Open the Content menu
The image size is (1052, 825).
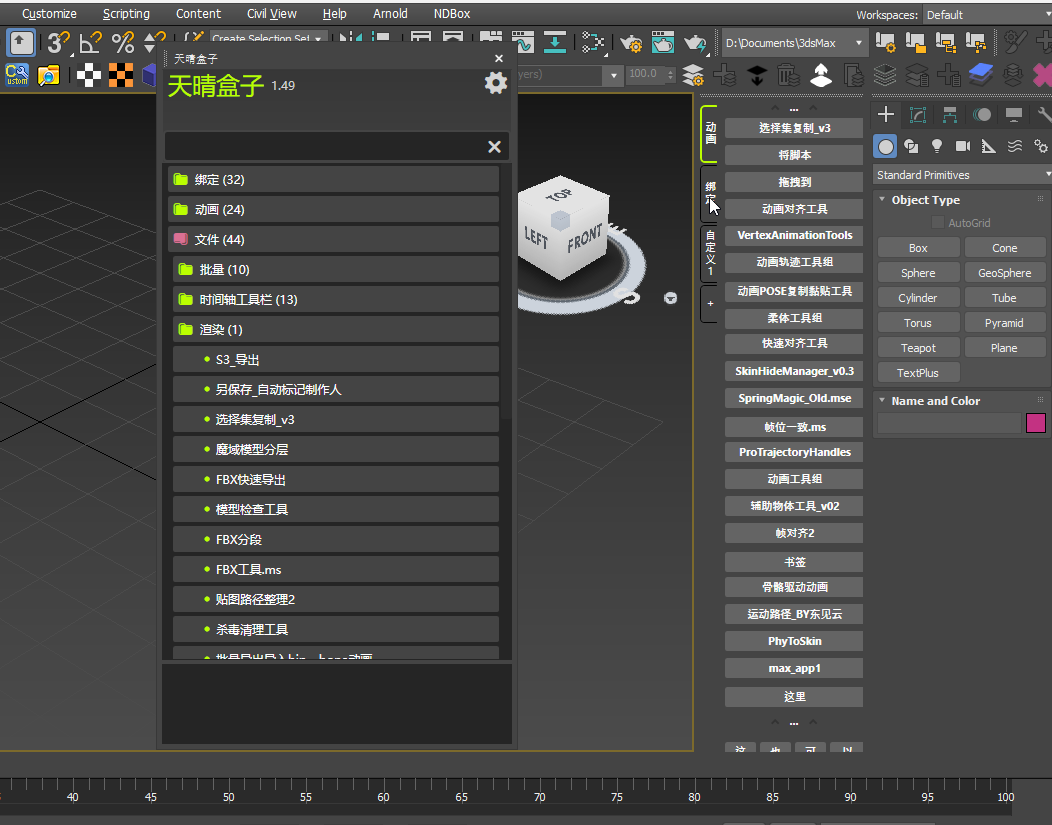tap(198, 13)
